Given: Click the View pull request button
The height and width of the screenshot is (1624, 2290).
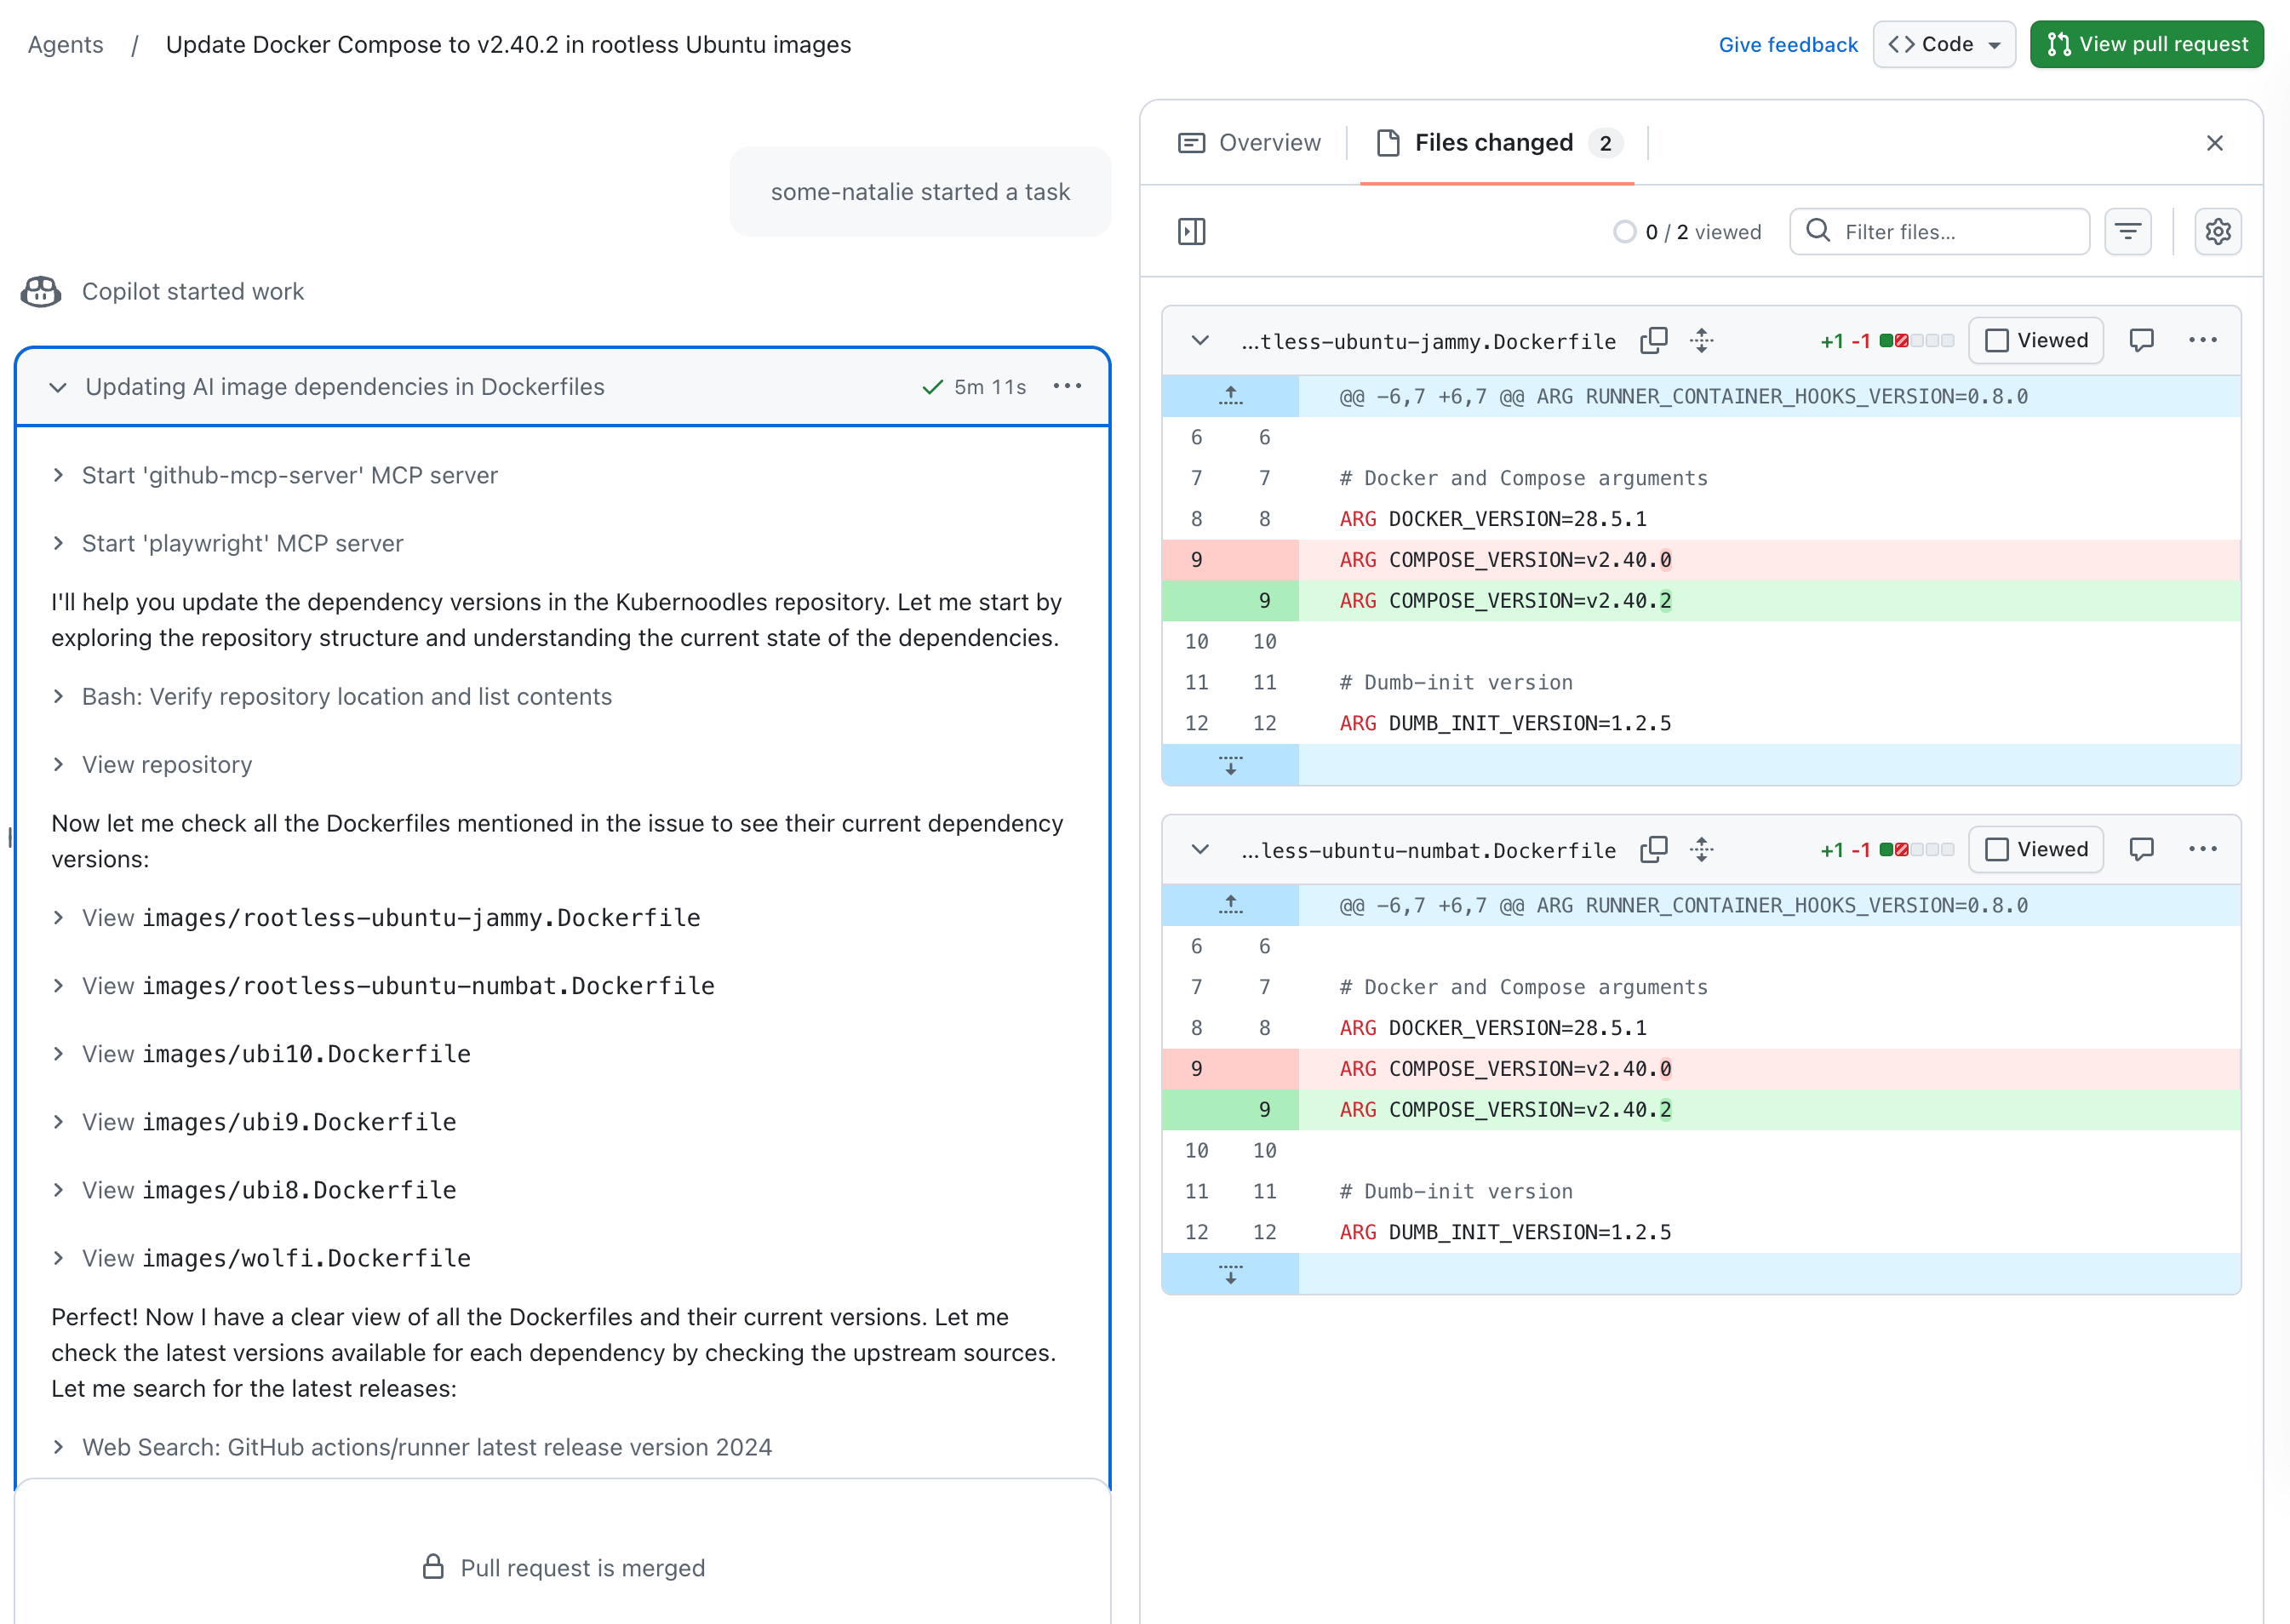Looking at the screenshot, I should coord(2146,45).
